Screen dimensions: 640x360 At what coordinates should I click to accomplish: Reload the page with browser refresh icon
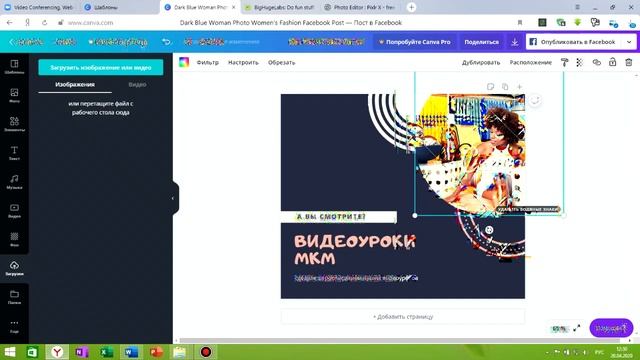pyautogui.click(x=44, y=23)
